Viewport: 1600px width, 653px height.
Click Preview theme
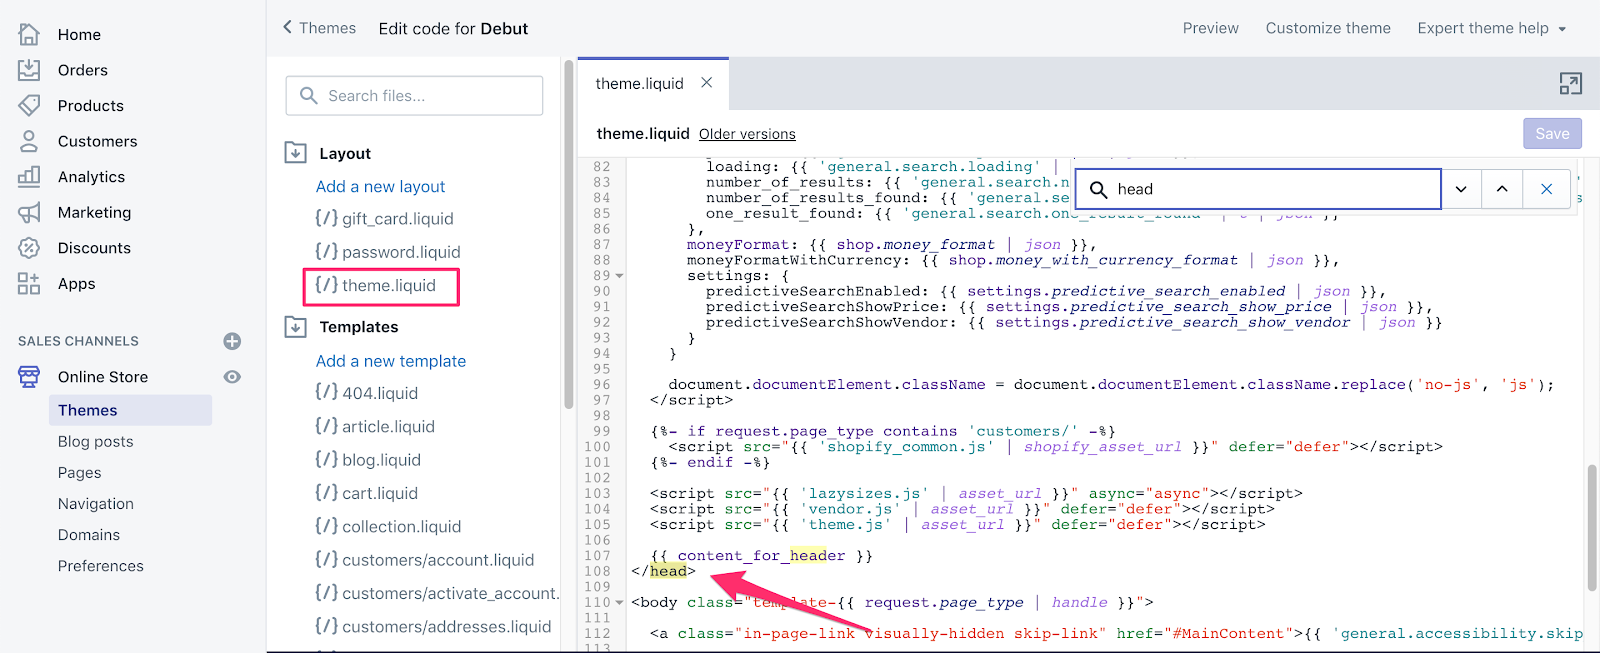[x=1210, y=28]
